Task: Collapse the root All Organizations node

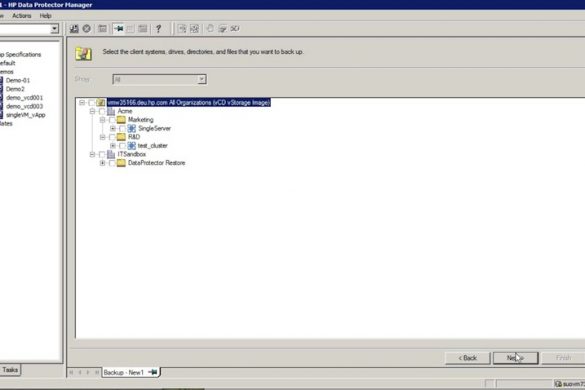Action: [82, 103]
